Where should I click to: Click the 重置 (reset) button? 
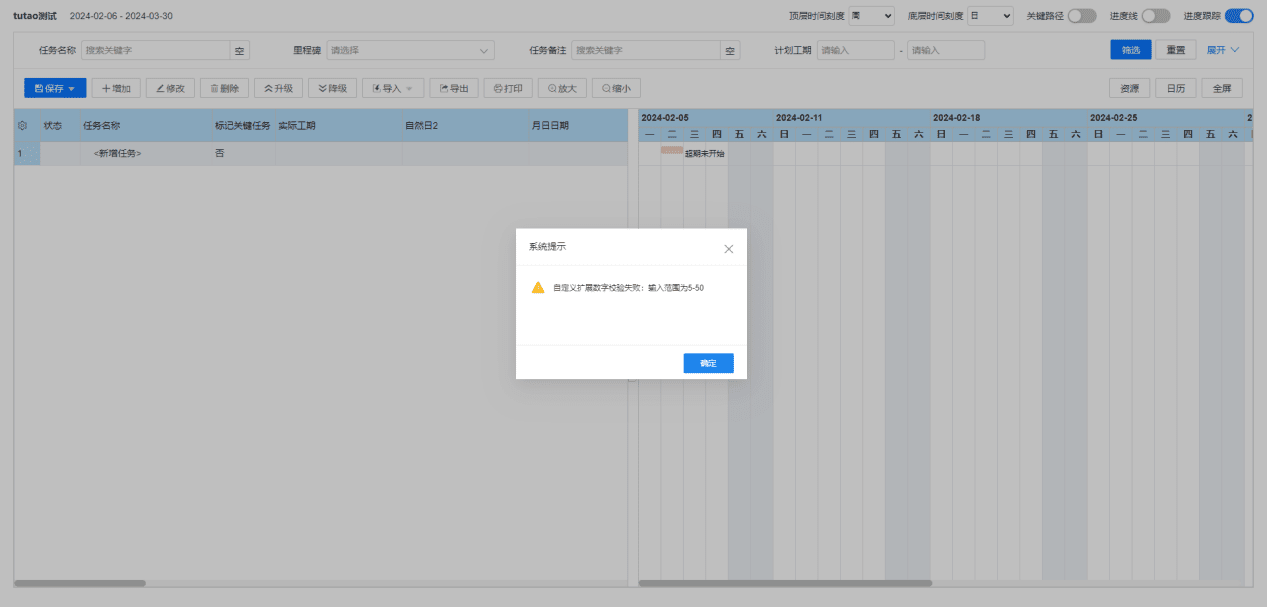(x=1176, y=50)
